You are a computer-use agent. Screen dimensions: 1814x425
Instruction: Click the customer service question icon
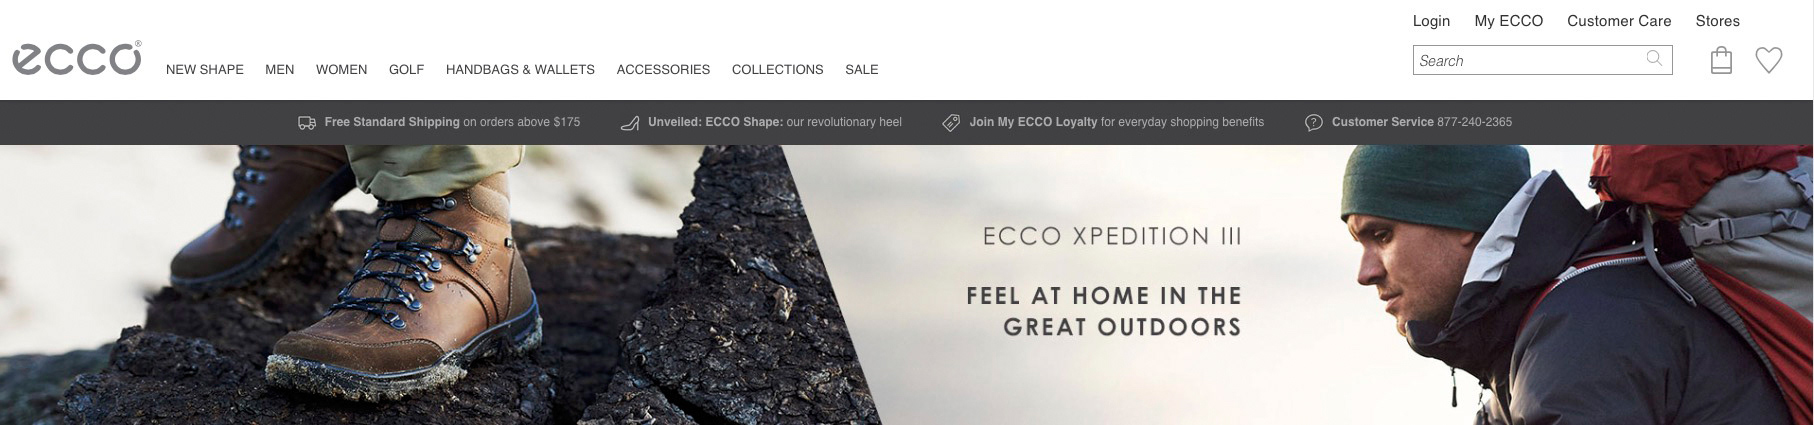[1314, 123]
